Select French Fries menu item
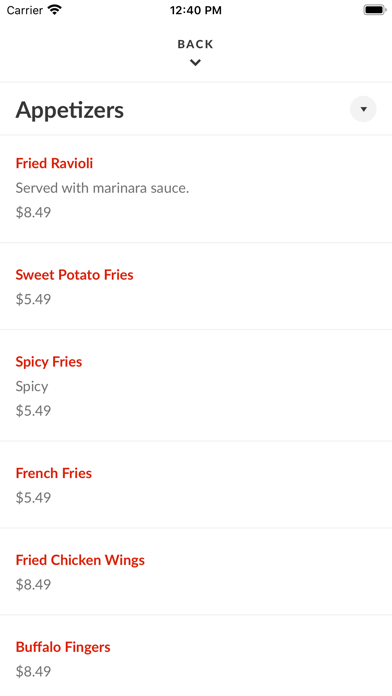 [x=196, y=485]
